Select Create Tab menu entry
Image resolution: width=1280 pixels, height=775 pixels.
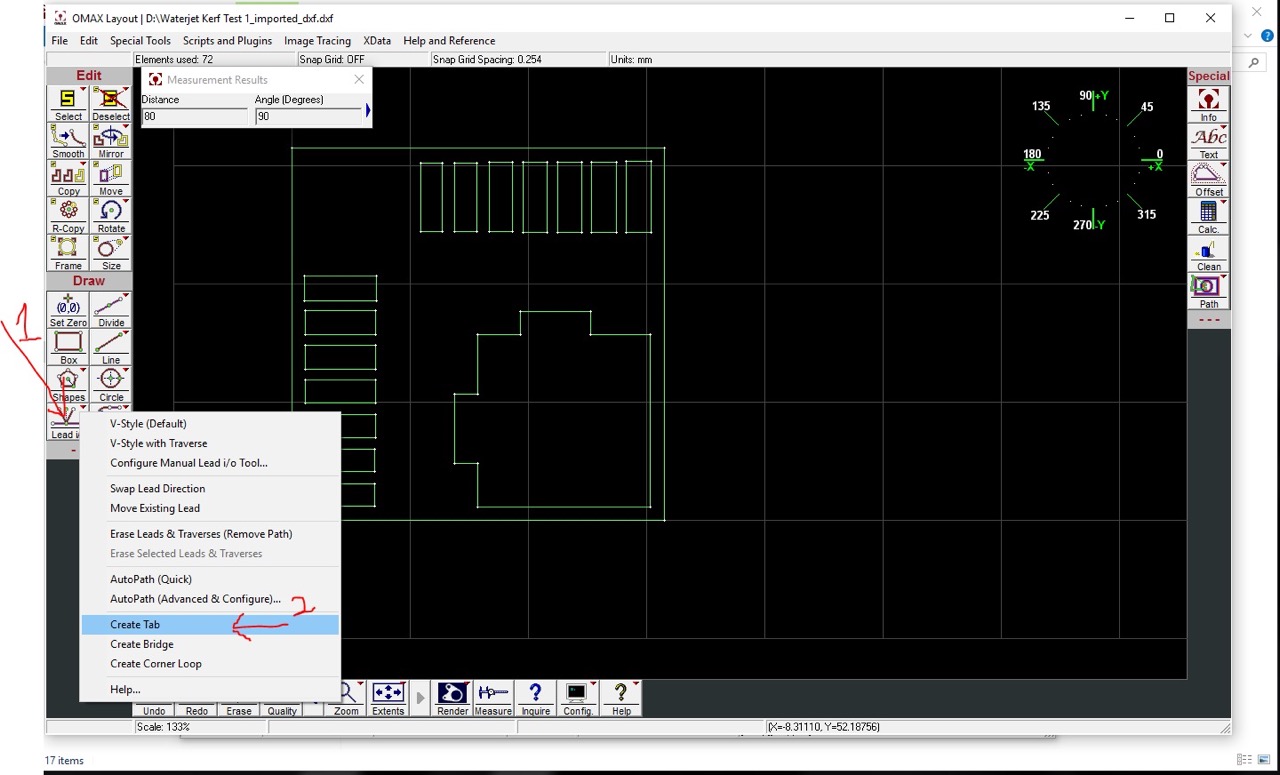coord(210,625)
